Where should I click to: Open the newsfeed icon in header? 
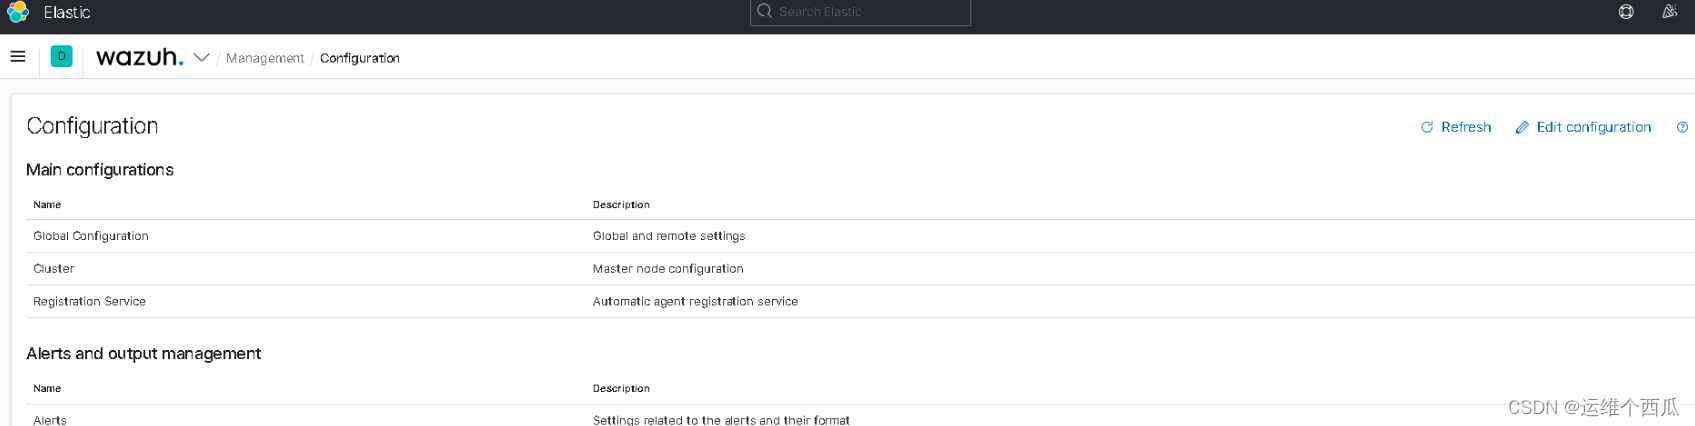point(1669,12)
